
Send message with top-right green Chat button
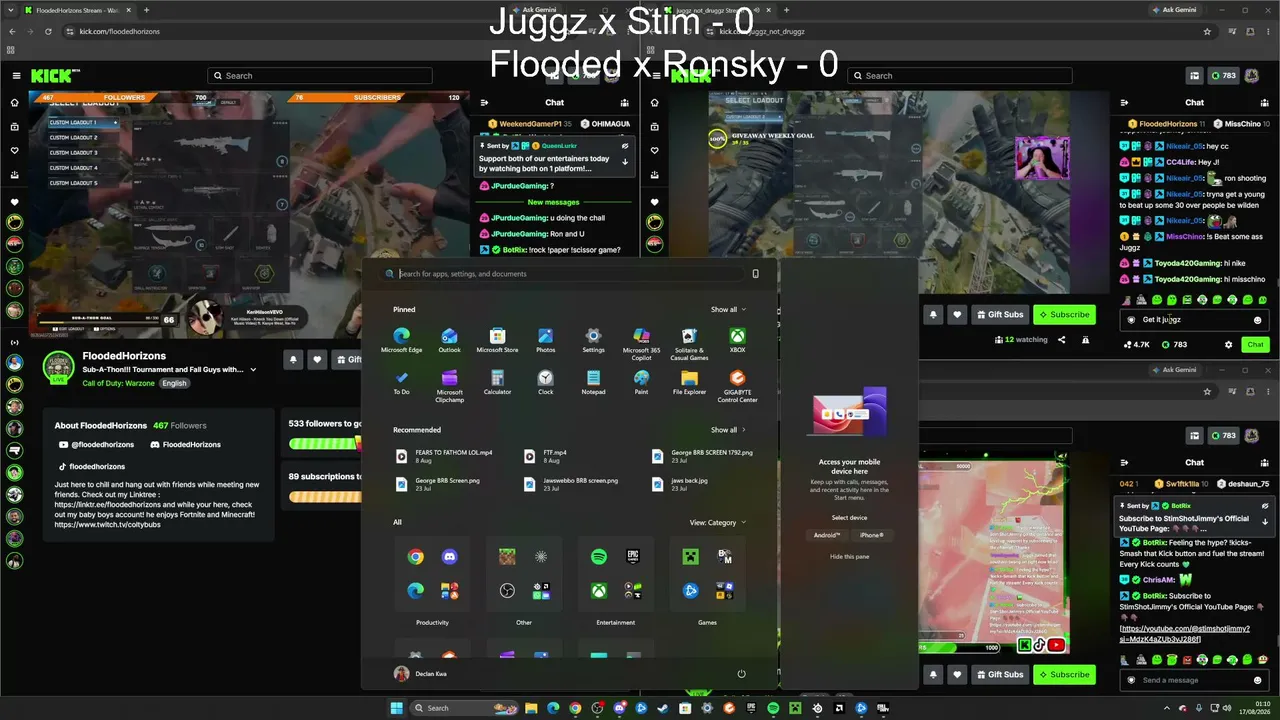click(x=1255, y=345)
